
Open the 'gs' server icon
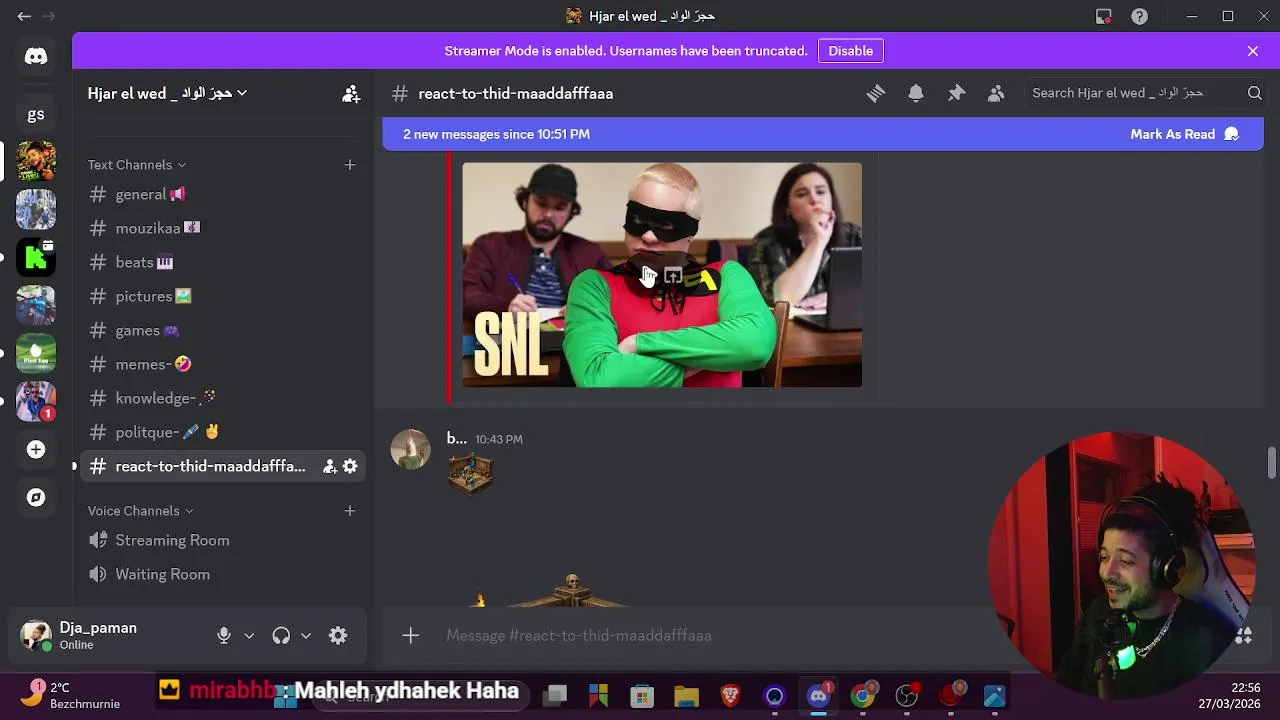tap(36, 114)
